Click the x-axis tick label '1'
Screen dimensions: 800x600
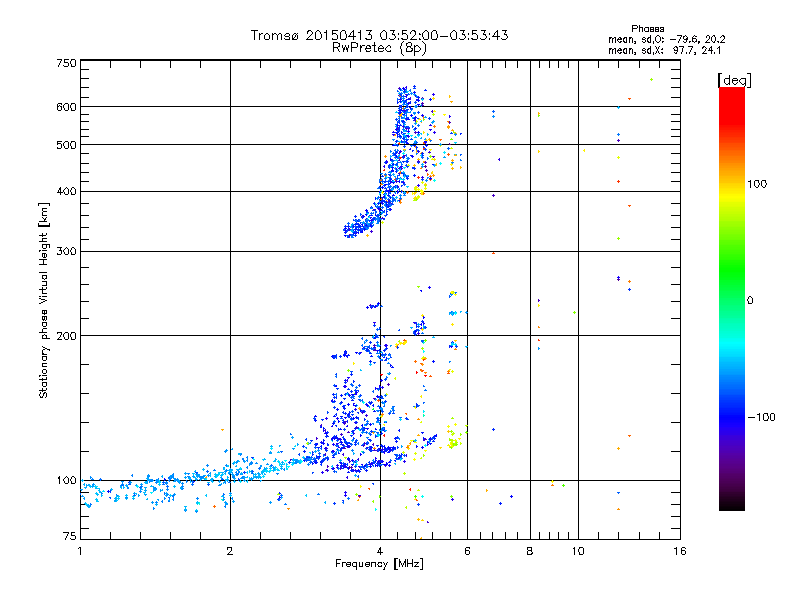point(80,551)
